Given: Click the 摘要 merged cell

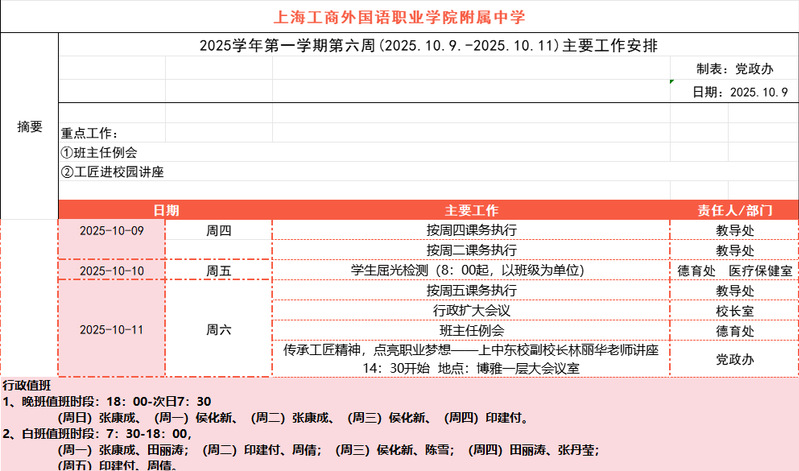Looking at the screenshot, I should [30, 127].
